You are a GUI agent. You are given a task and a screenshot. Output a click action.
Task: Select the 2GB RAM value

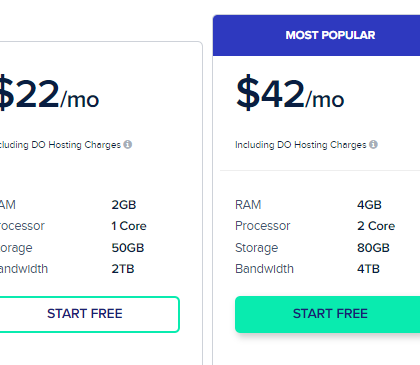coord(124,205)
